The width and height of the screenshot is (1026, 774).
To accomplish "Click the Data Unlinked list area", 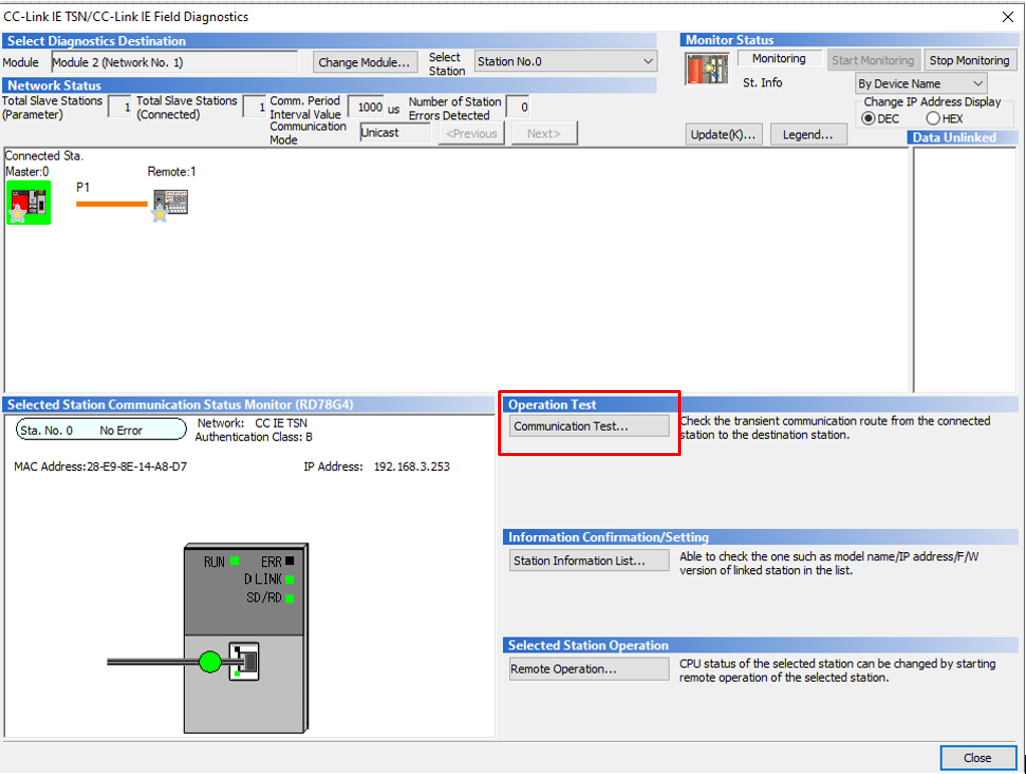I will pos(964,270).
